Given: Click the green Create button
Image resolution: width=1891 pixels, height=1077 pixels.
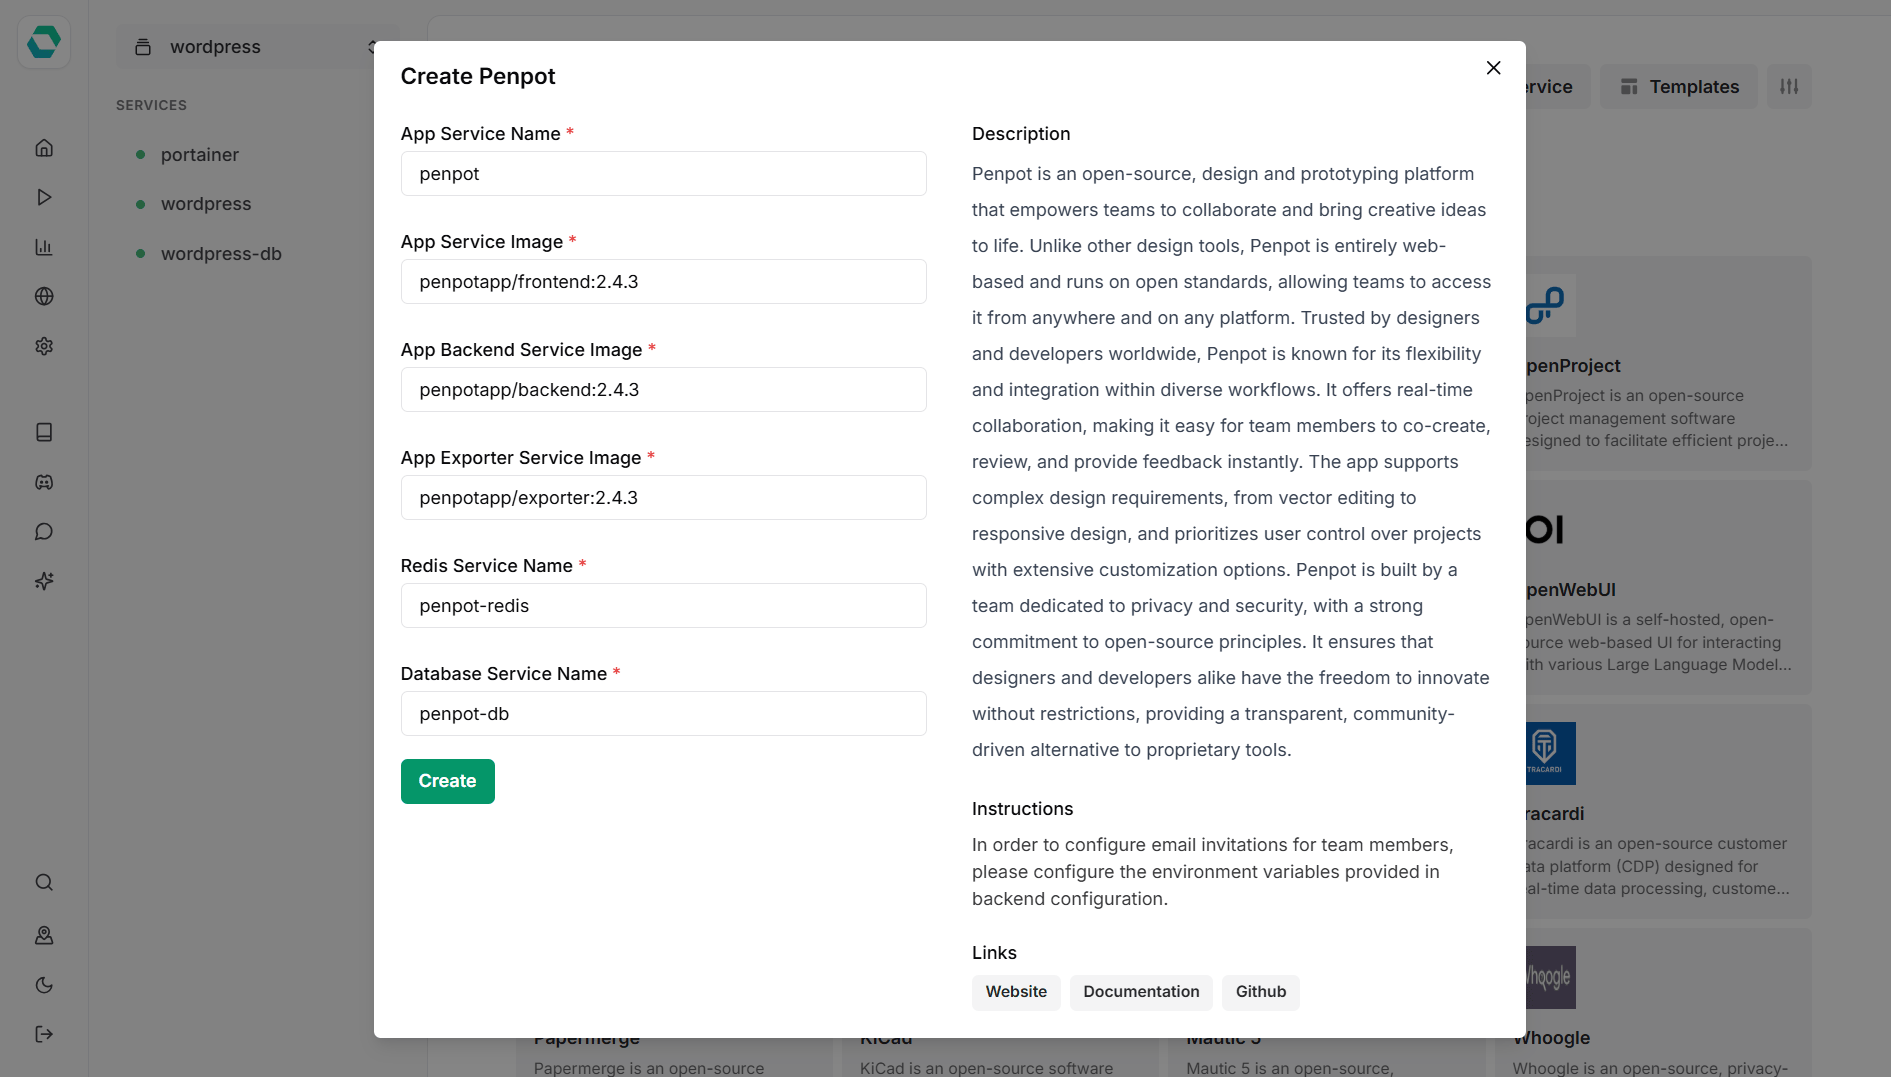Looking at the screenshot, I should (447, 781).
